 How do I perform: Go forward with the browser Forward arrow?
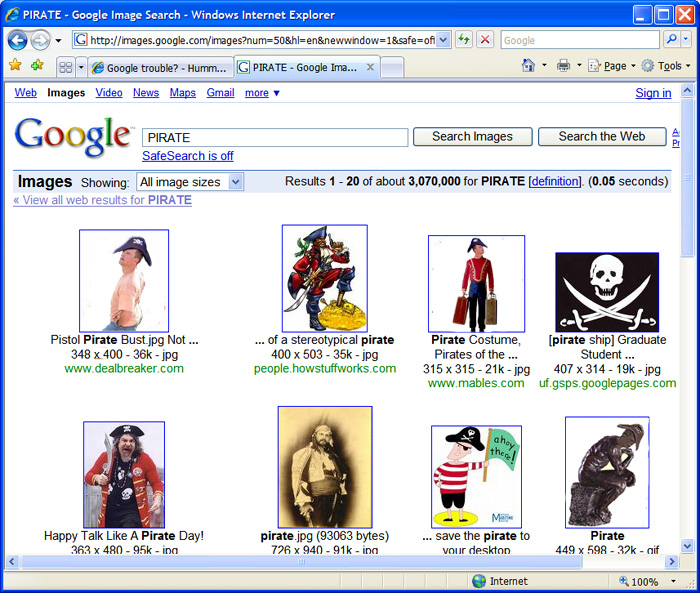tap(41, 41)
